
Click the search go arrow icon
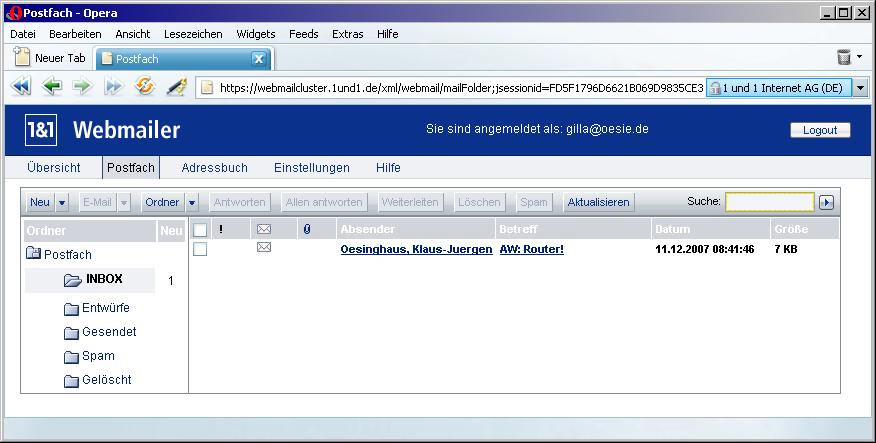pos(826,202)
